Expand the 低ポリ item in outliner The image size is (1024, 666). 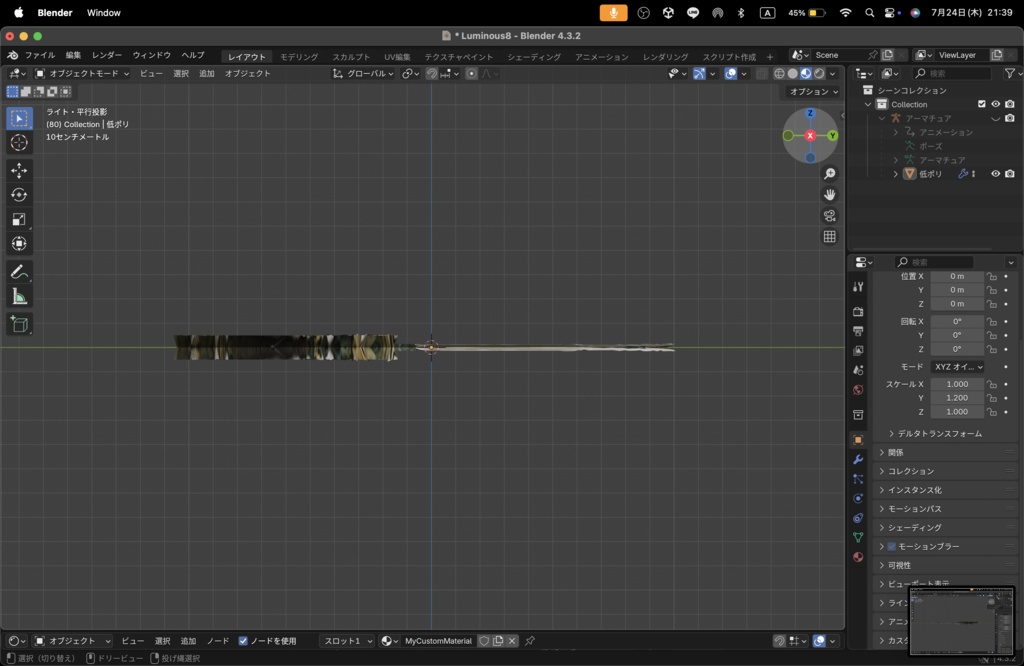(x=895, y=174)
